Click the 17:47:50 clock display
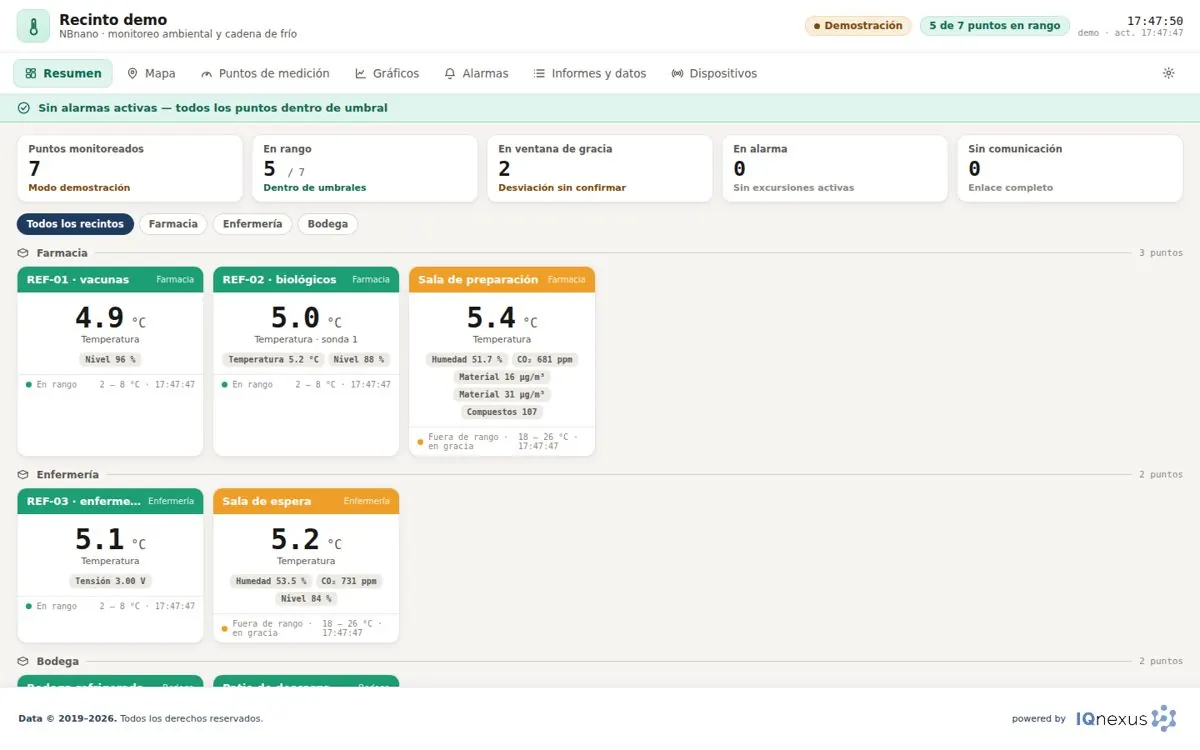1200x750 pixels. click(1155, 20)
